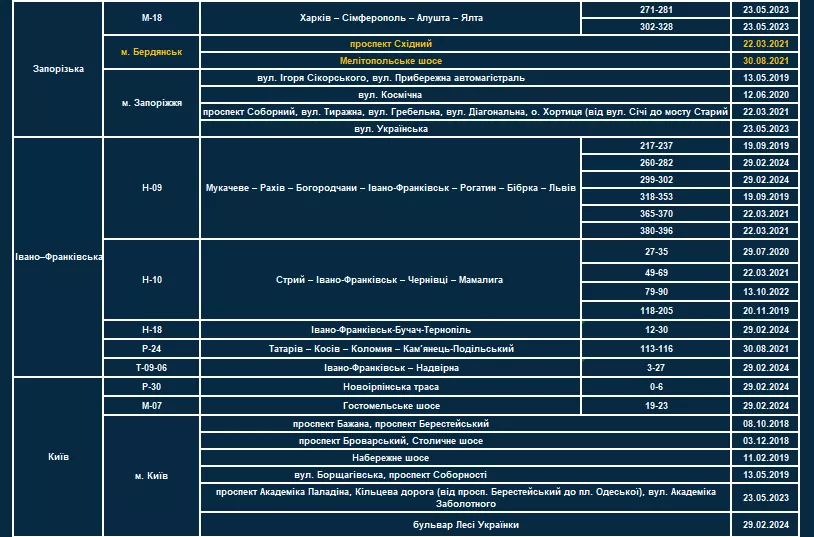
Task: Select the Н-09 road code cell
Action: coord(151,188)
